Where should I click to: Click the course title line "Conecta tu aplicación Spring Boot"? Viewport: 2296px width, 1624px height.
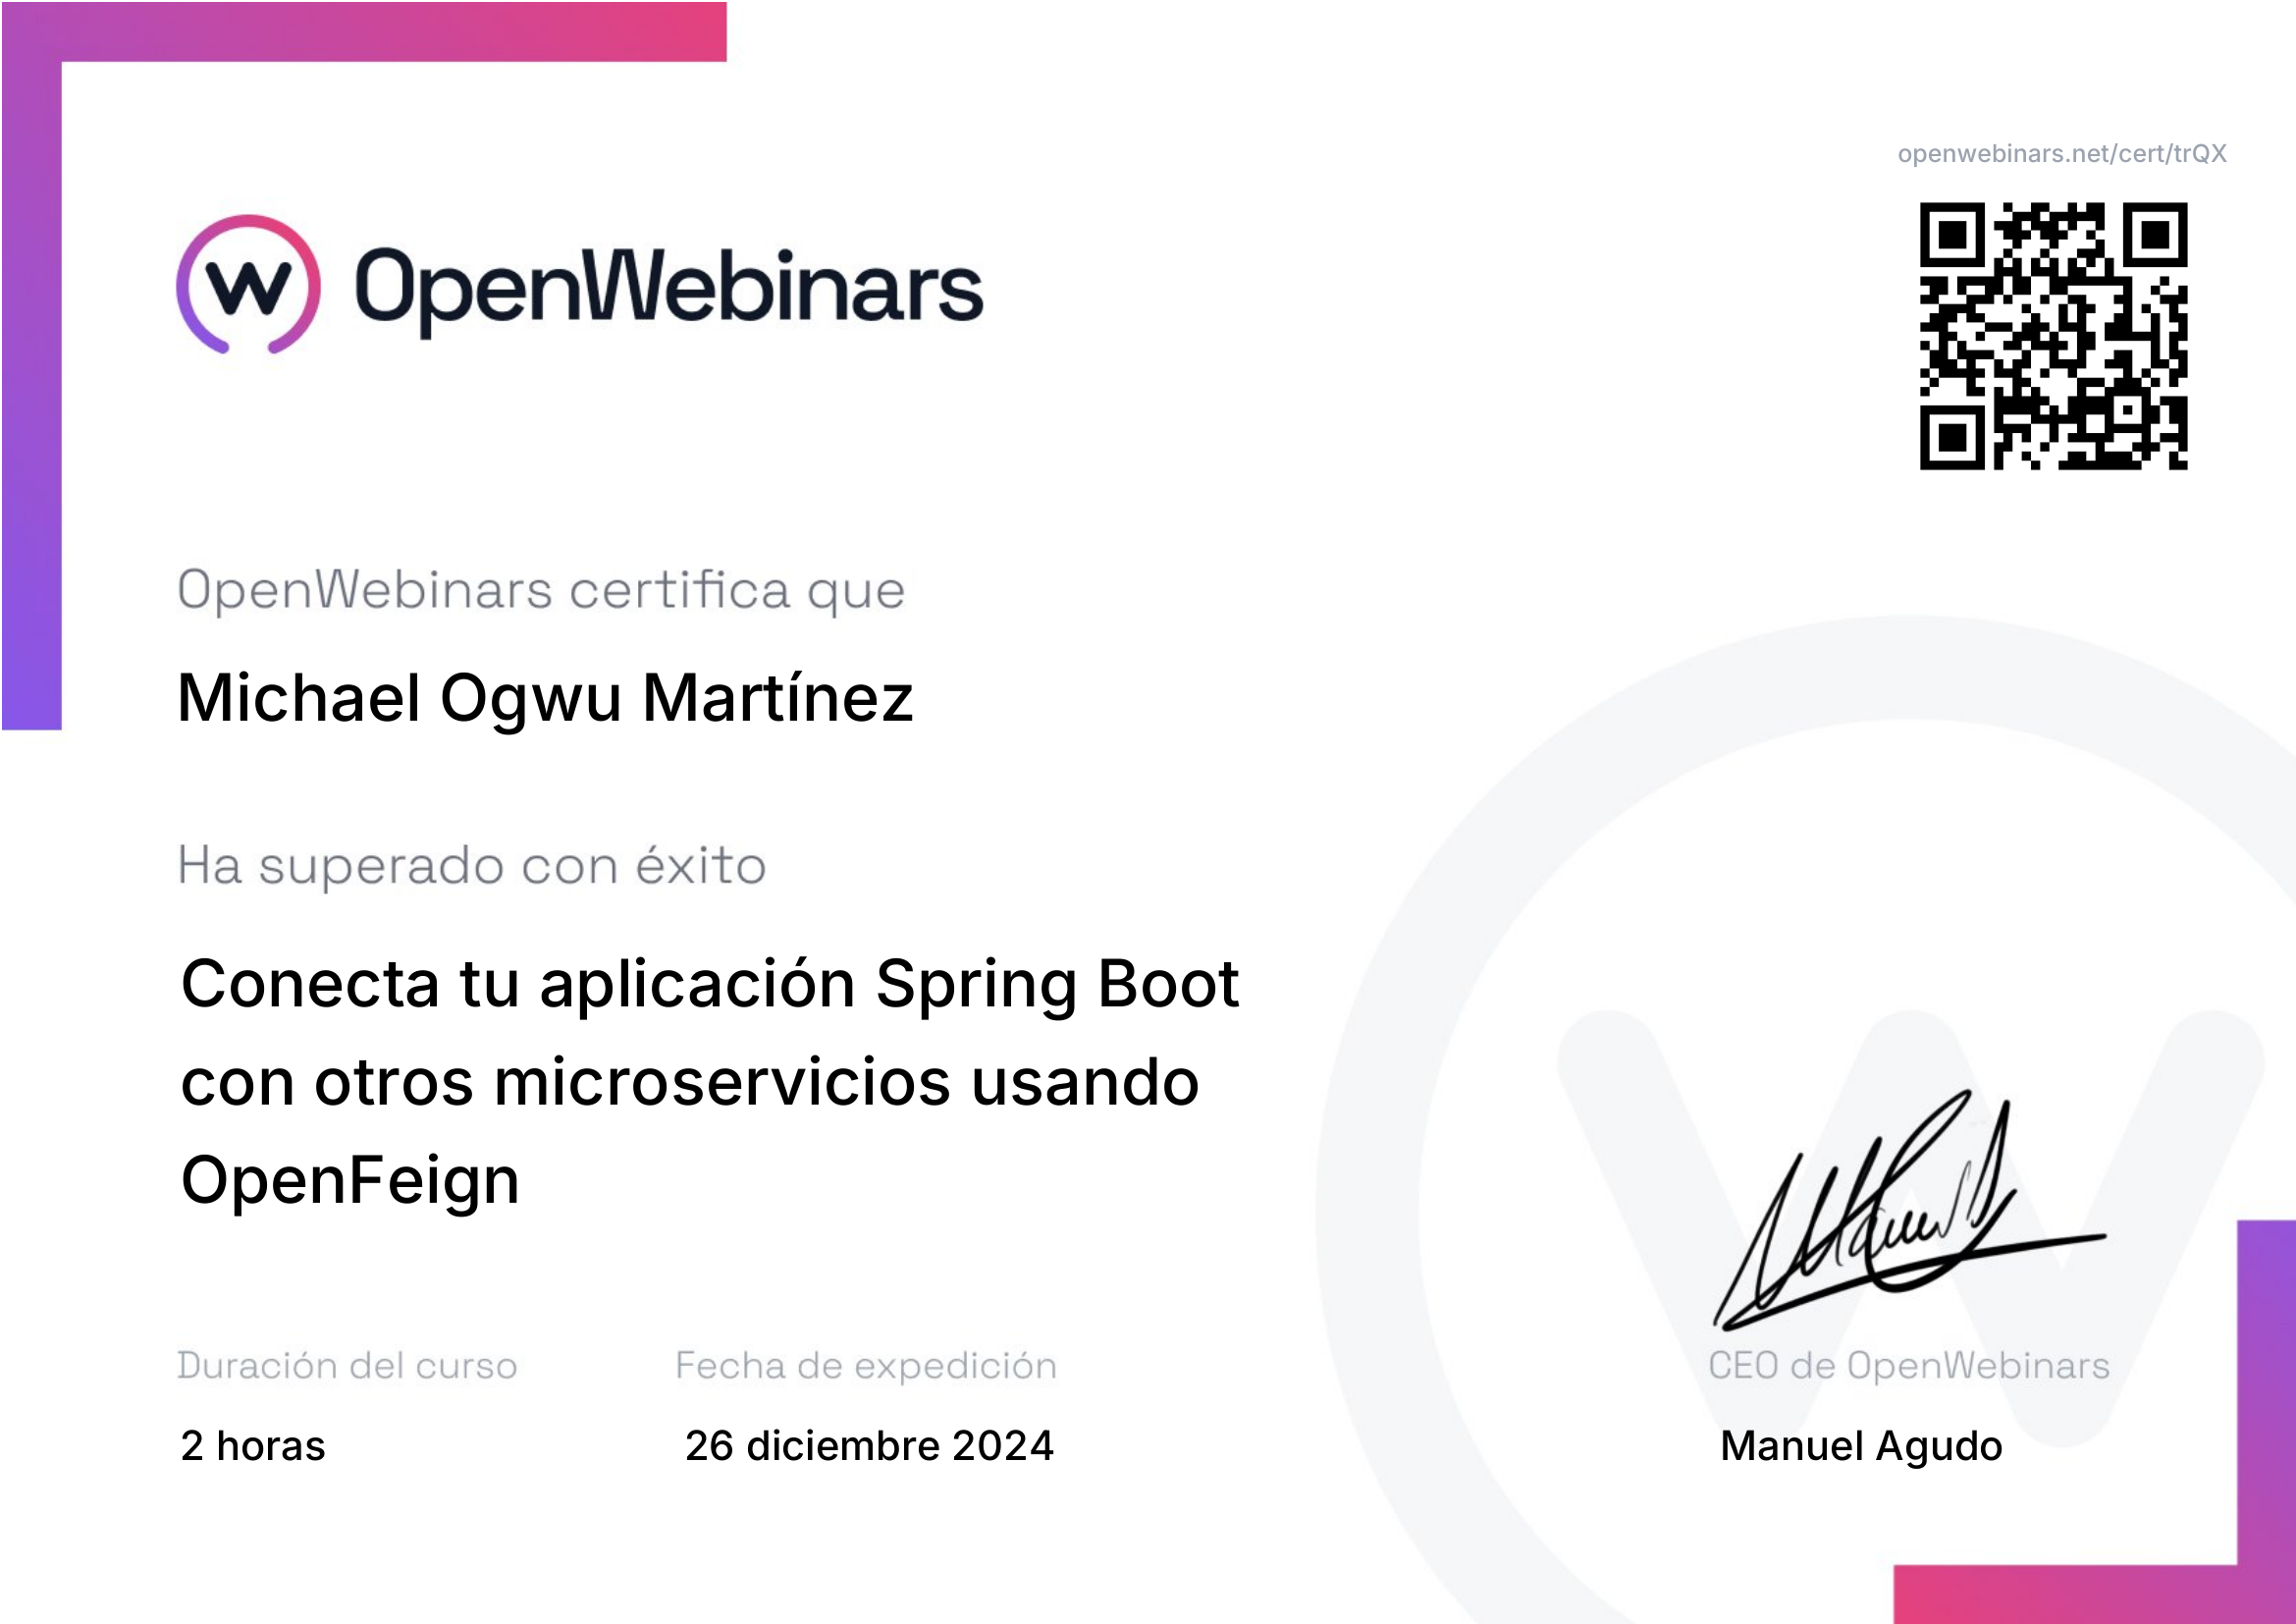click(x=710, y=986)
